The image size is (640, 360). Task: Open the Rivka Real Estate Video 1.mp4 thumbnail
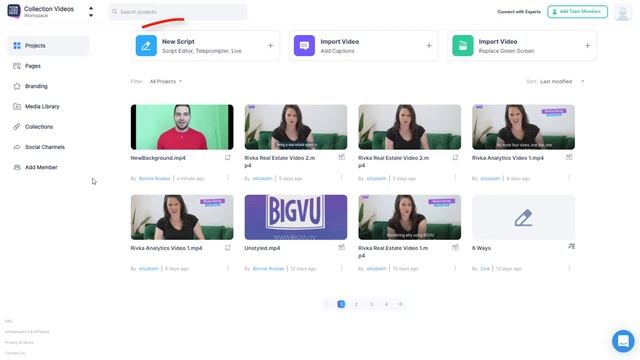pyautogui.click(x=410, y=217)
